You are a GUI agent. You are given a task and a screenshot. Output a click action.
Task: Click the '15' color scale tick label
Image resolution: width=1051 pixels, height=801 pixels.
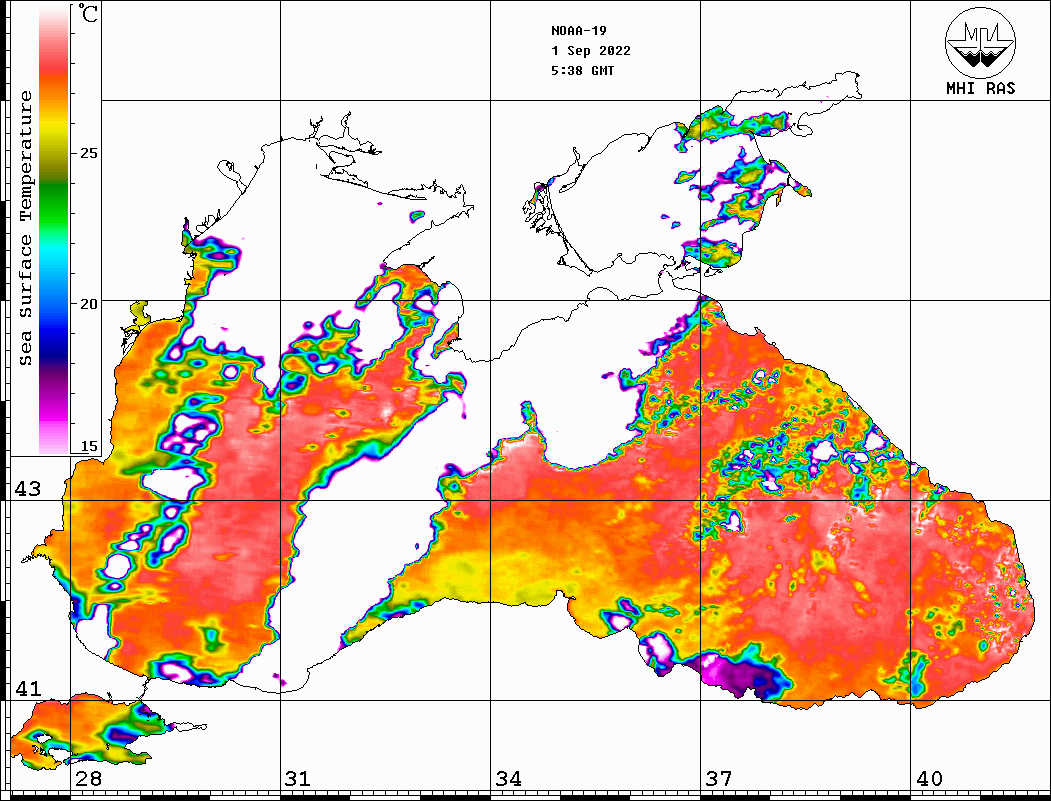(88, 446)
